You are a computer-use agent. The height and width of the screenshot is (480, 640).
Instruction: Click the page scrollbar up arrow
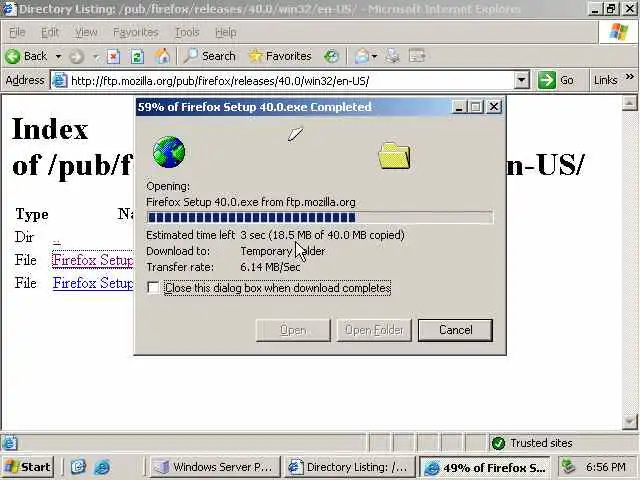[x=629, y=102]
